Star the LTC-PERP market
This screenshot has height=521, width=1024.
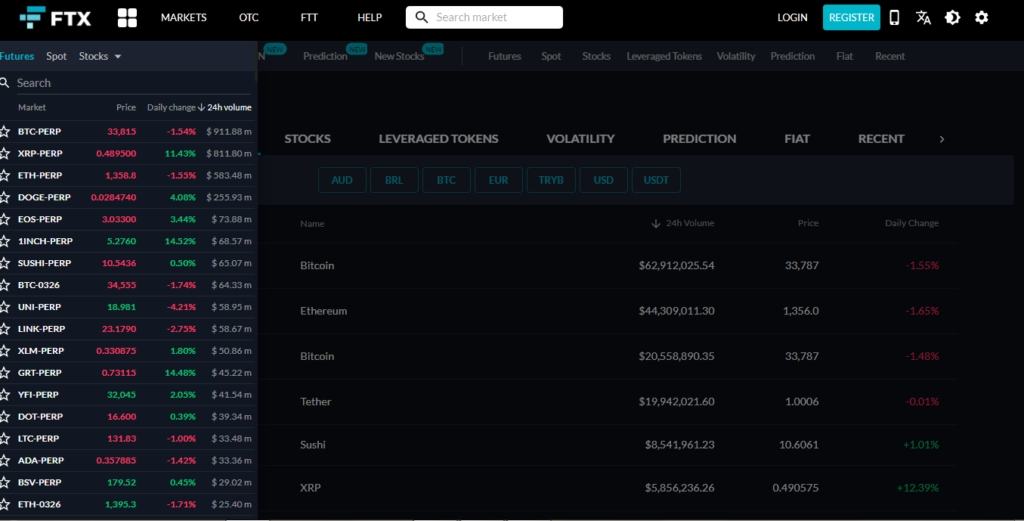[x=5, y=438]
